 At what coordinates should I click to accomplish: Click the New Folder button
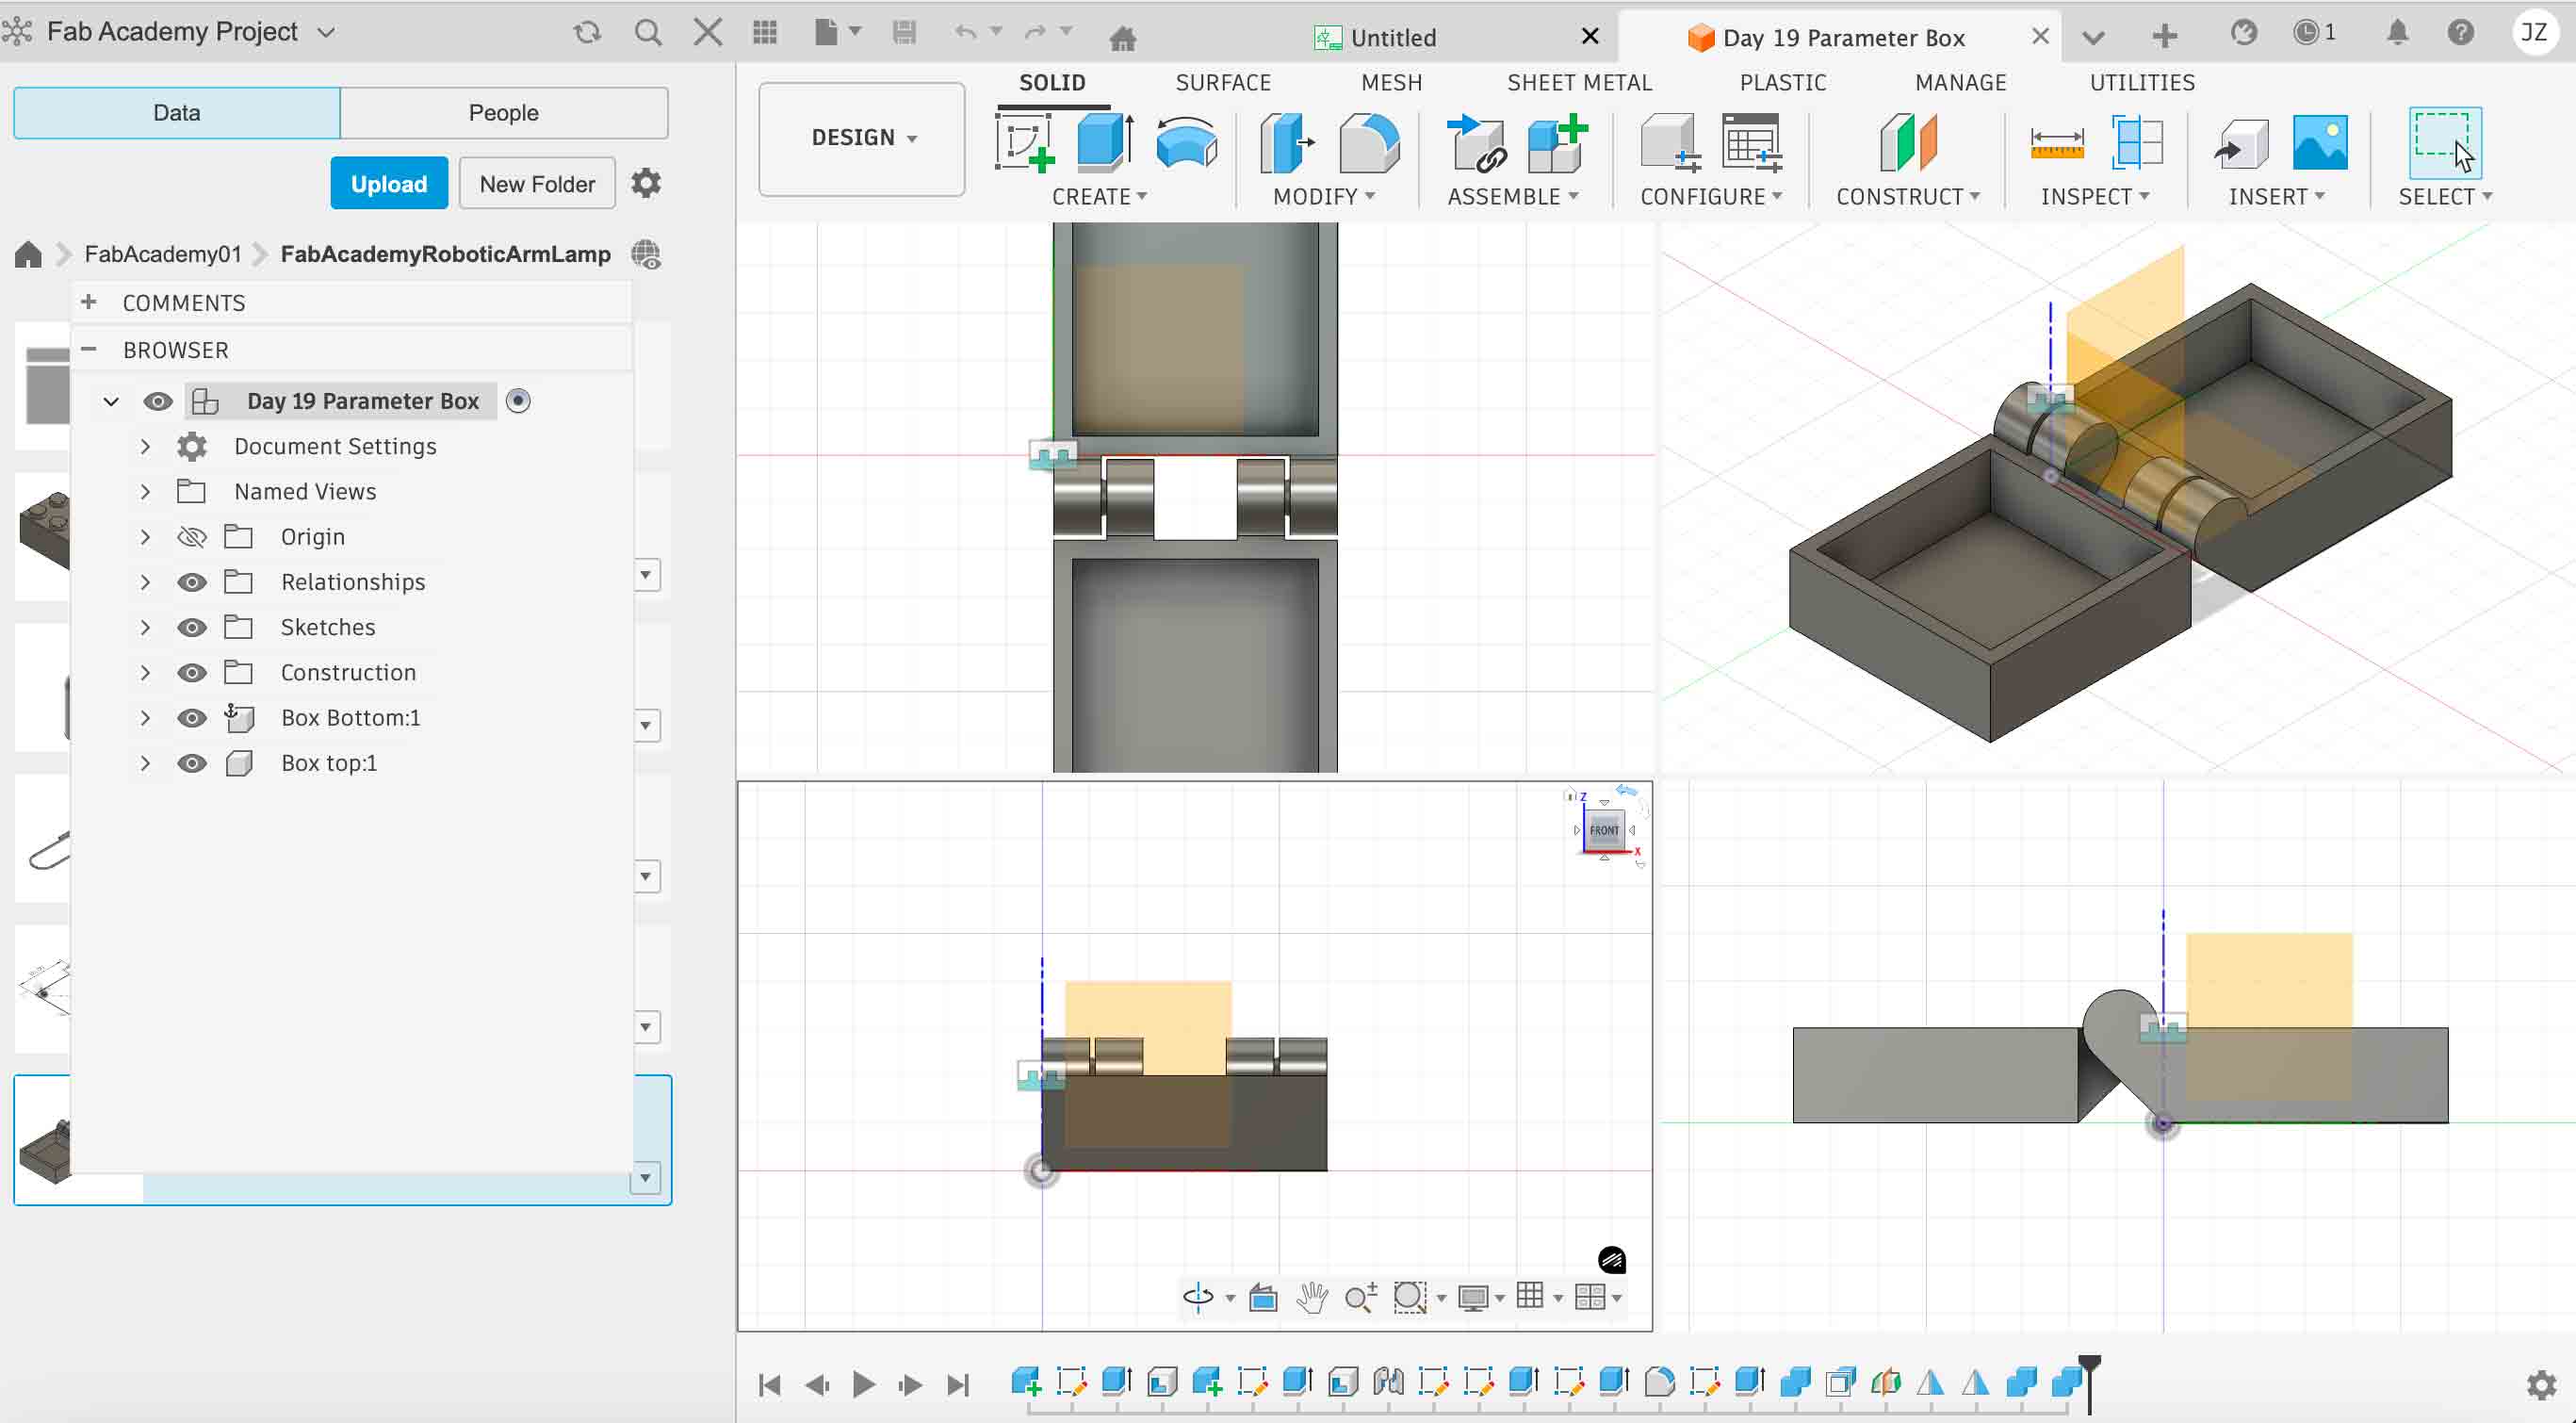click(x=536, y=183)
